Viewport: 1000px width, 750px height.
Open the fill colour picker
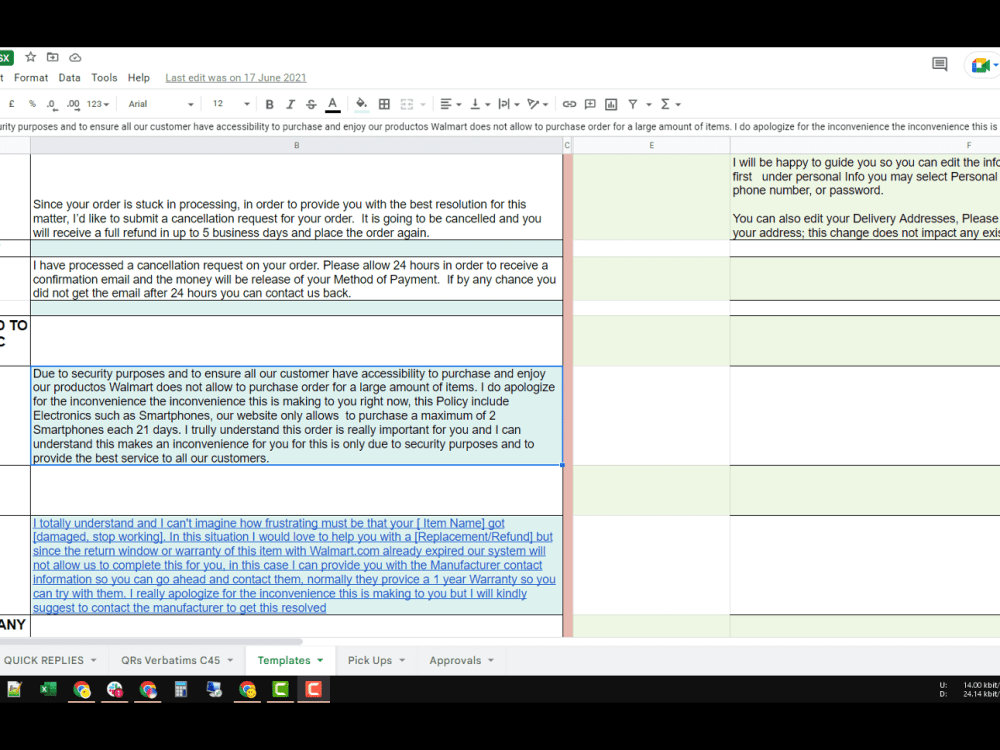(x=362, y=104)
